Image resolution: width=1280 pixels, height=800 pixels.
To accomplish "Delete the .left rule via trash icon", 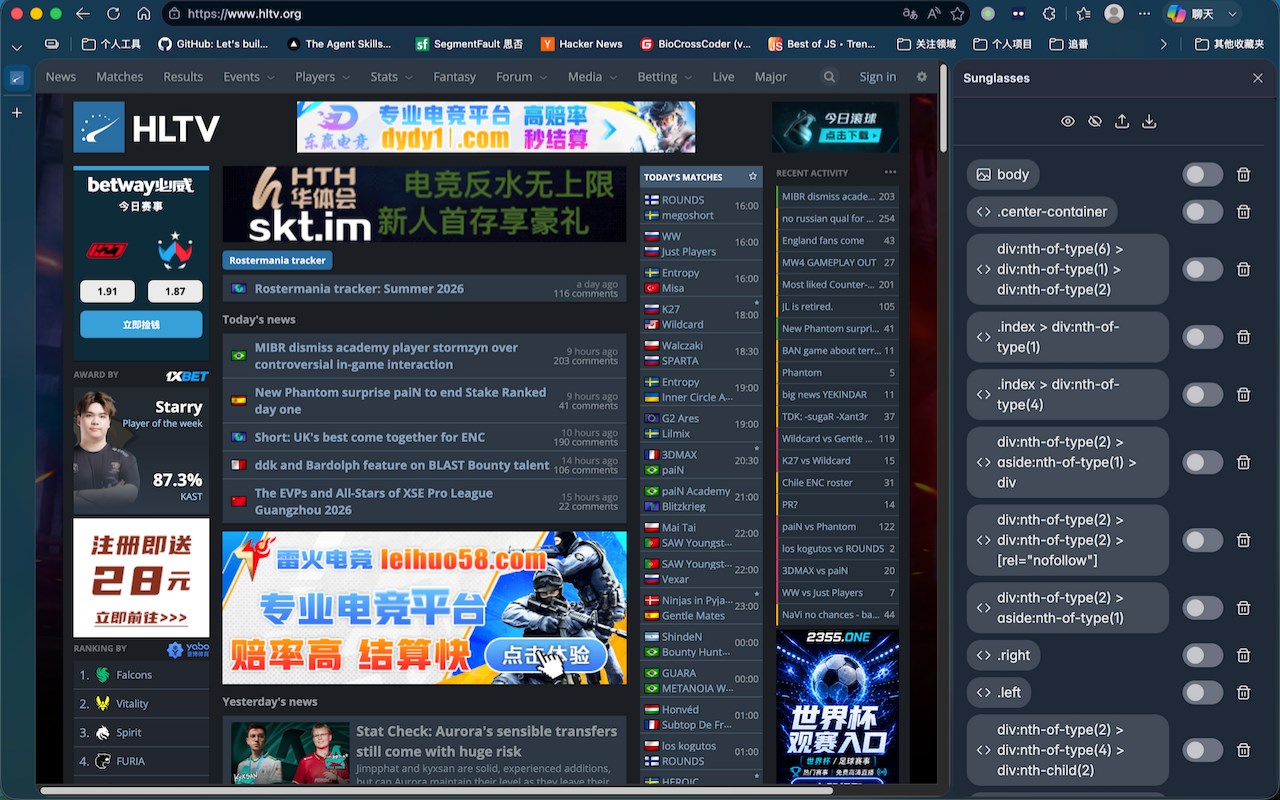I will pos(1244,693).
